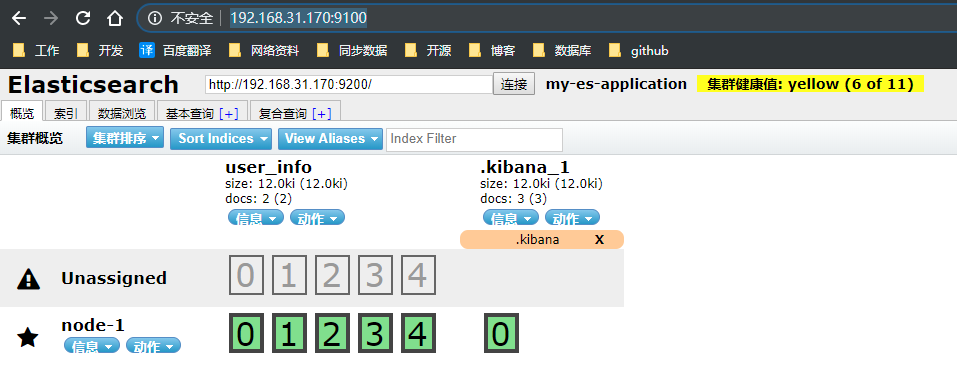This screenshot has height=369, width=957.
Task: Click .kibana_1 docs: 3 (3) text
Action: [x=513, y=199]
